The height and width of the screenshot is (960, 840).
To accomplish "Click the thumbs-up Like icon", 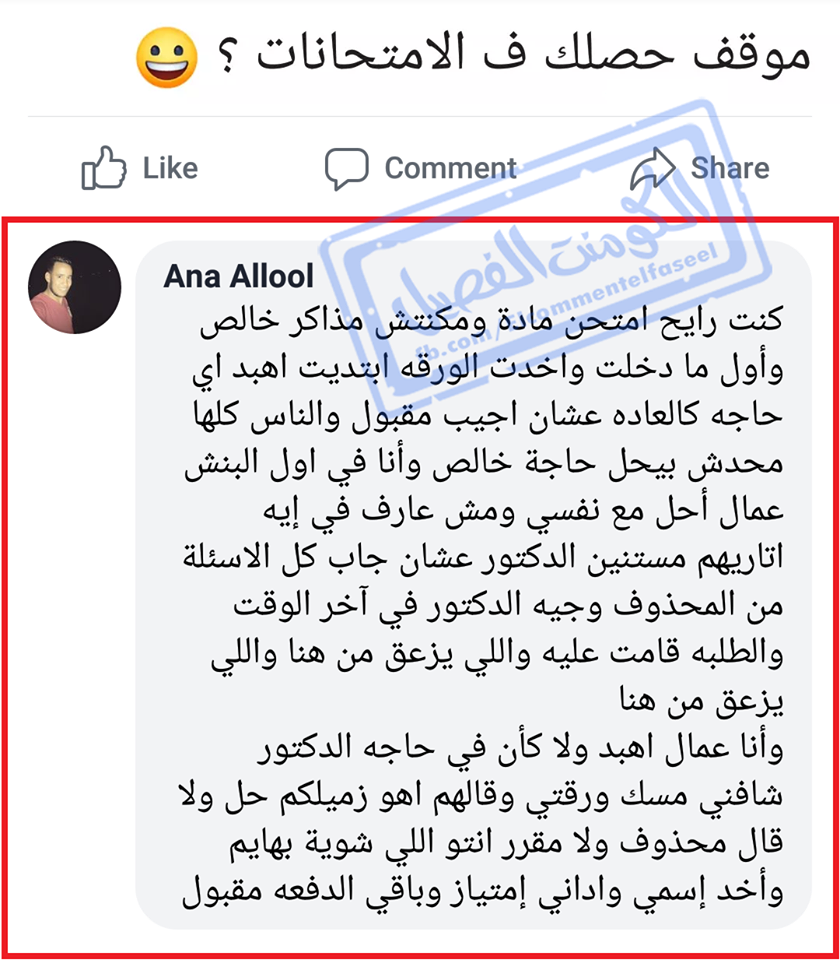I will pyautogui.click(x=103, y=168).
